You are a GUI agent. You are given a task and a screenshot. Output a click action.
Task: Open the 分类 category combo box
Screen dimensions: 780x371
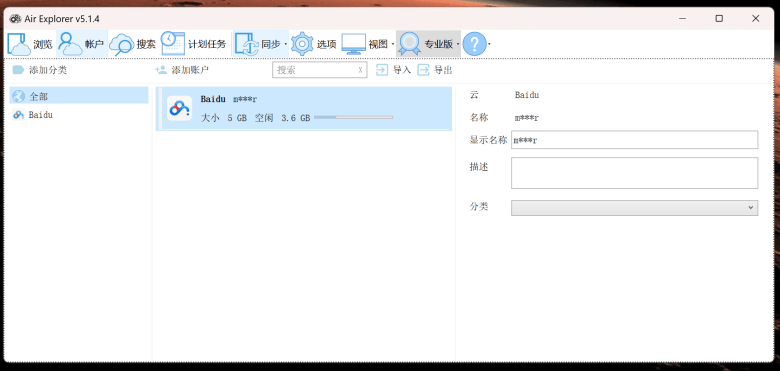click(634, 208)
